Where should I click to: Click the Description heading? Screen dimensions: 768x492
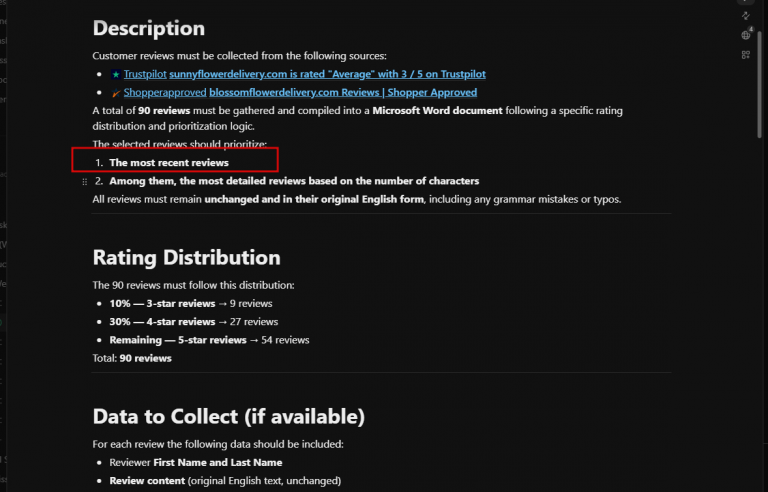tap(149, 28)
